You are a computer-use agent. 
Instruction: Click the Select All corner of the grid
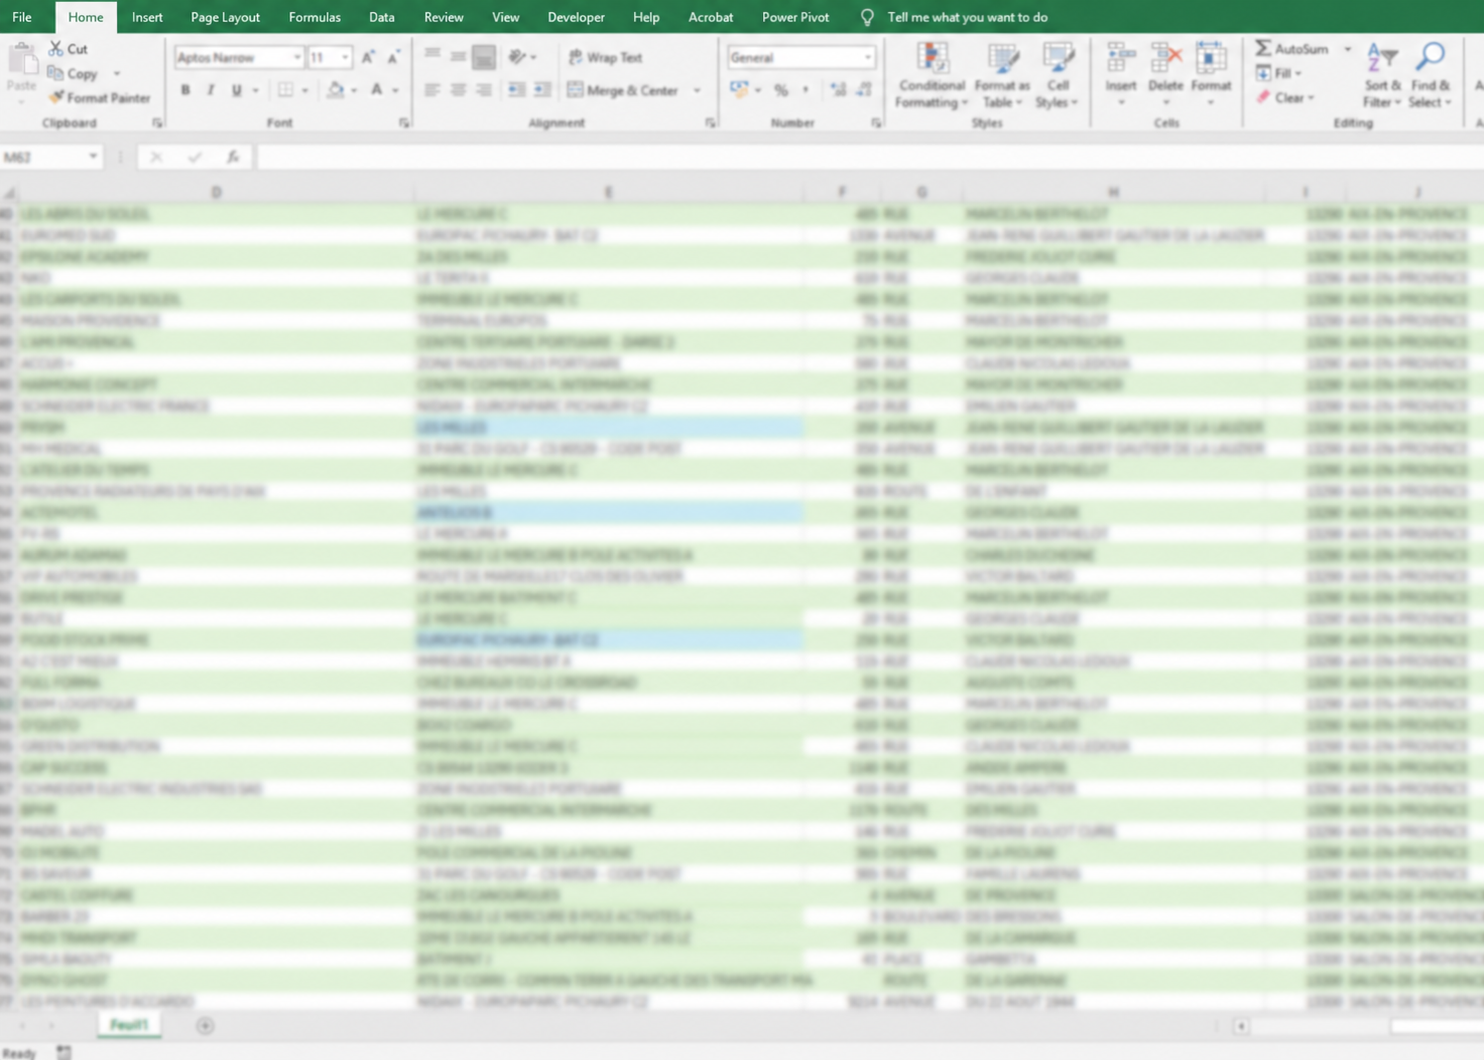(x=8, y=192)
